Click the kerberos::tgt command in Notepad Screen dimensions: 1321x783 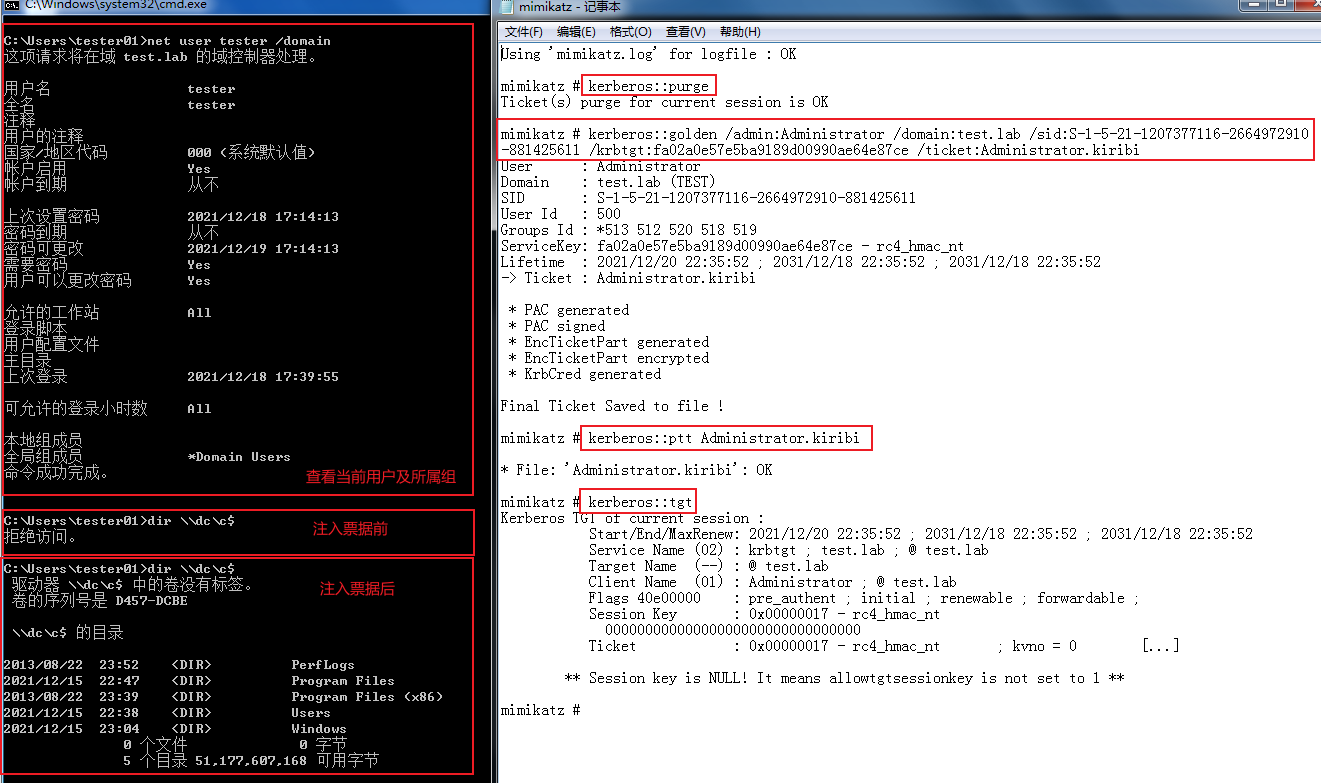tap(640, 502)
